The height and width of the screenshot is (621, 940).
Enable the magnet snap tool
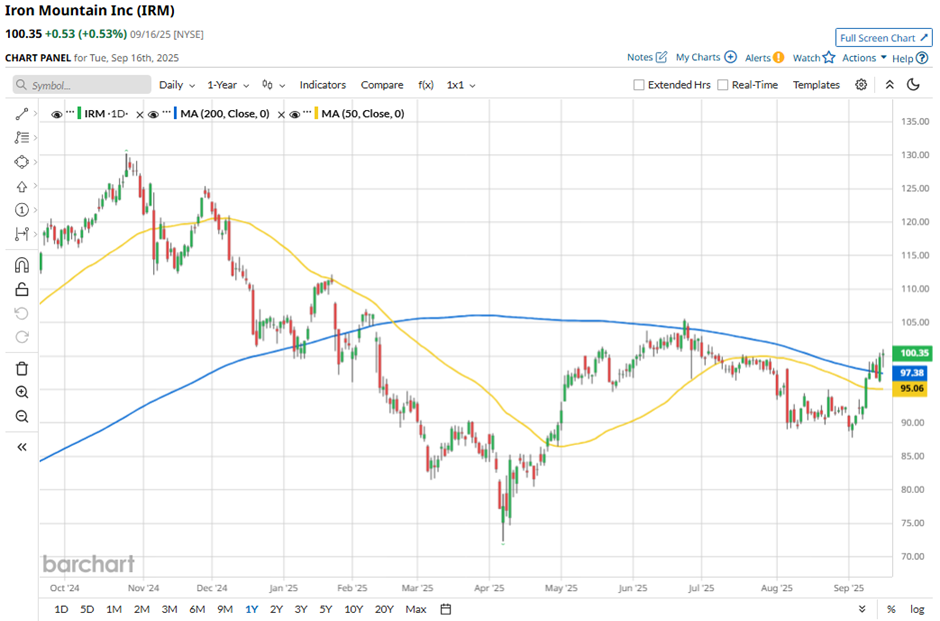tap(22, 265)
